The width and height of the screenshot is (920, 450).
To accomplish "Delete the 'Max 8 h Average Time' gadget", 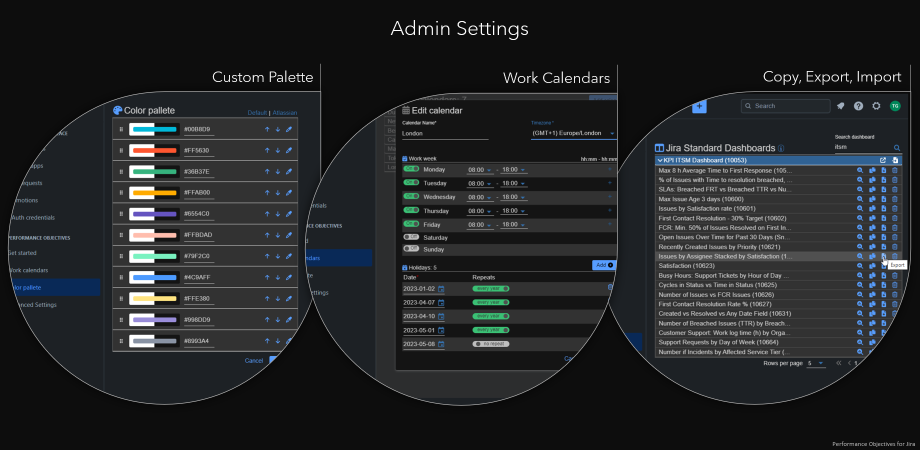I will pyautogui.click(x=895, y=170).
